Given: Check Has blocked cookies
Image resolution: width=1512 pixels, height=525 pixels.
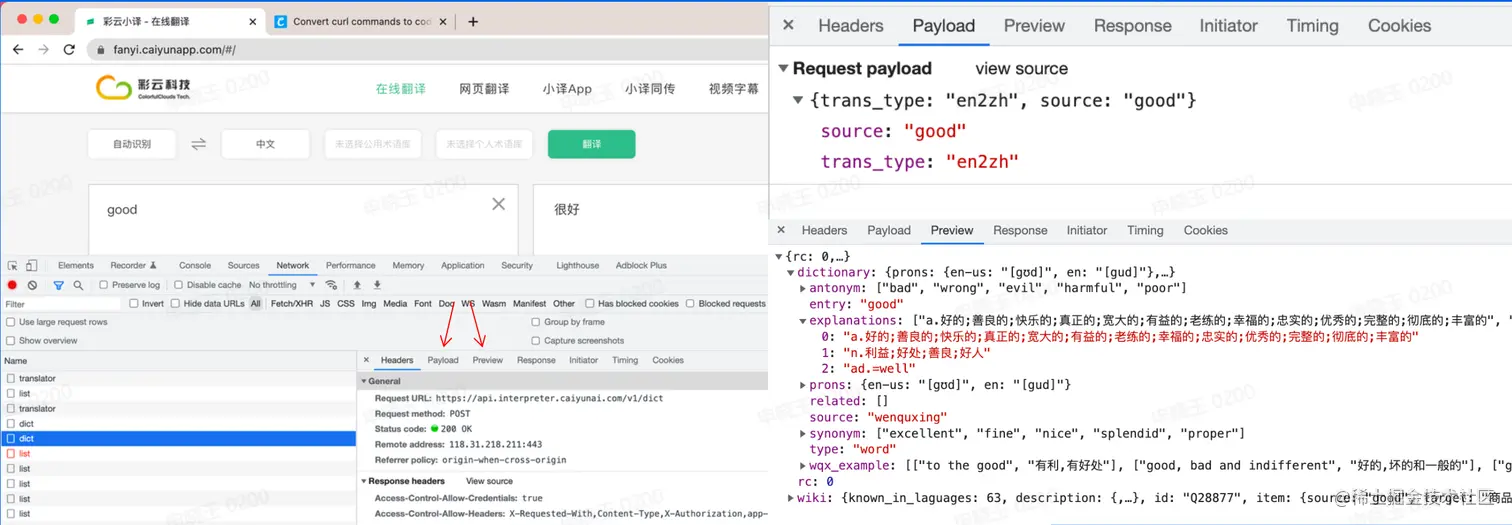Looking at the screenshot, I should pyautogui.click(x=590, y=303).
